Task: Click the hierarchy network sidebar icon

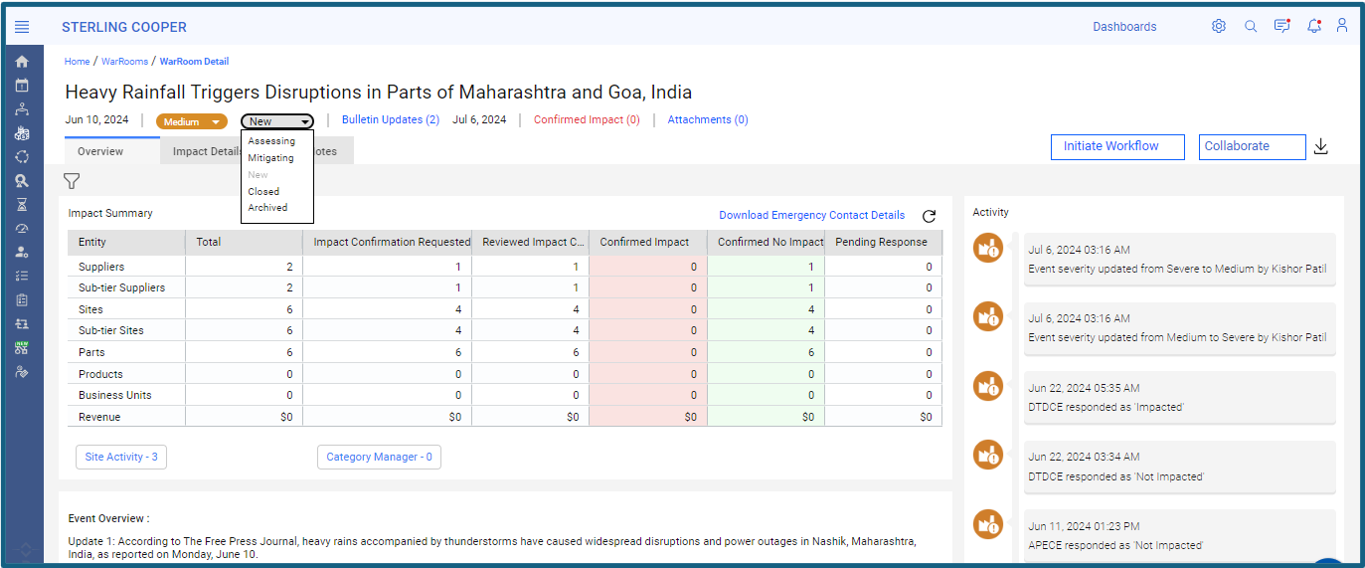Action: tap(22, 110)
